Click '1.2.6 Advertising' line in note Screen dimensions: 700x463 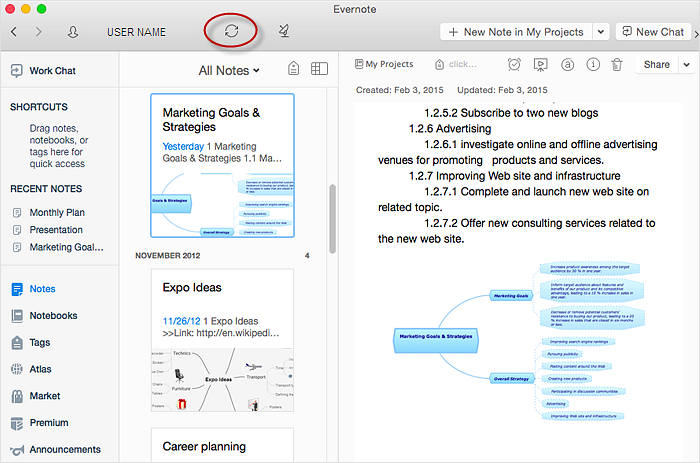450,129
